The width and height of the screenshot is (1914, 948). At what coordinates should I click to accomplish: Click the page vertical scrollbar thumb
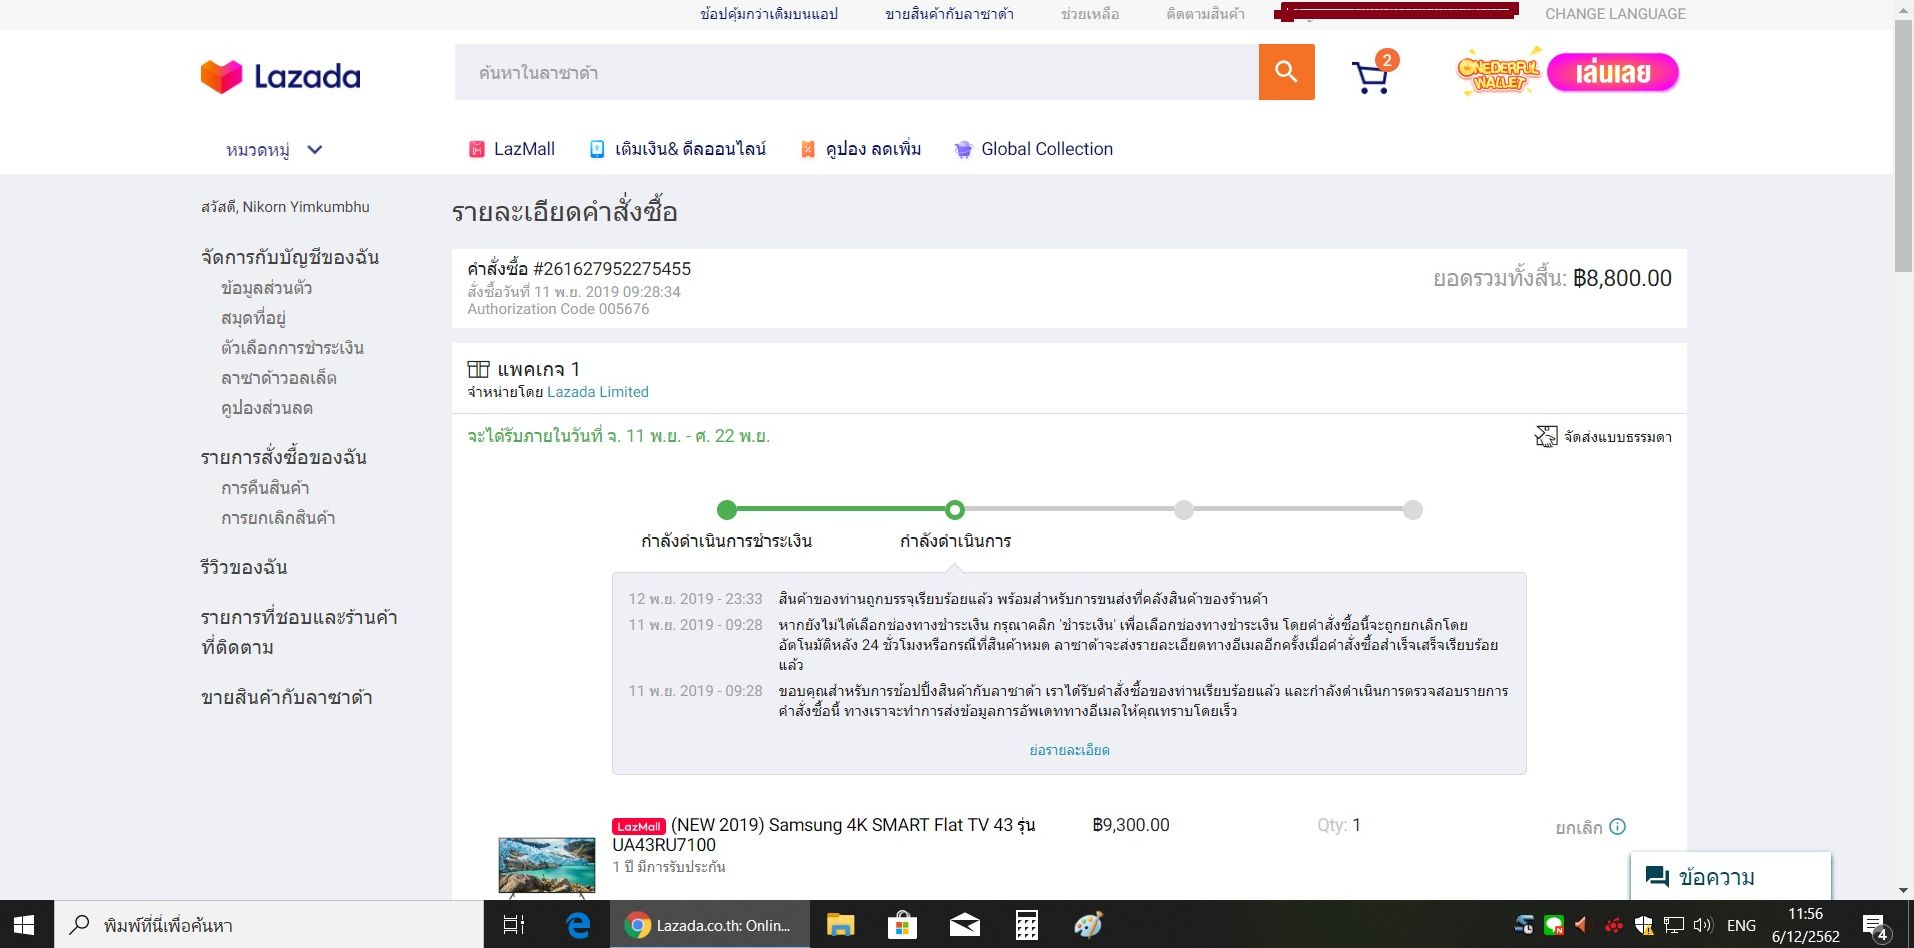point(1904,146)
